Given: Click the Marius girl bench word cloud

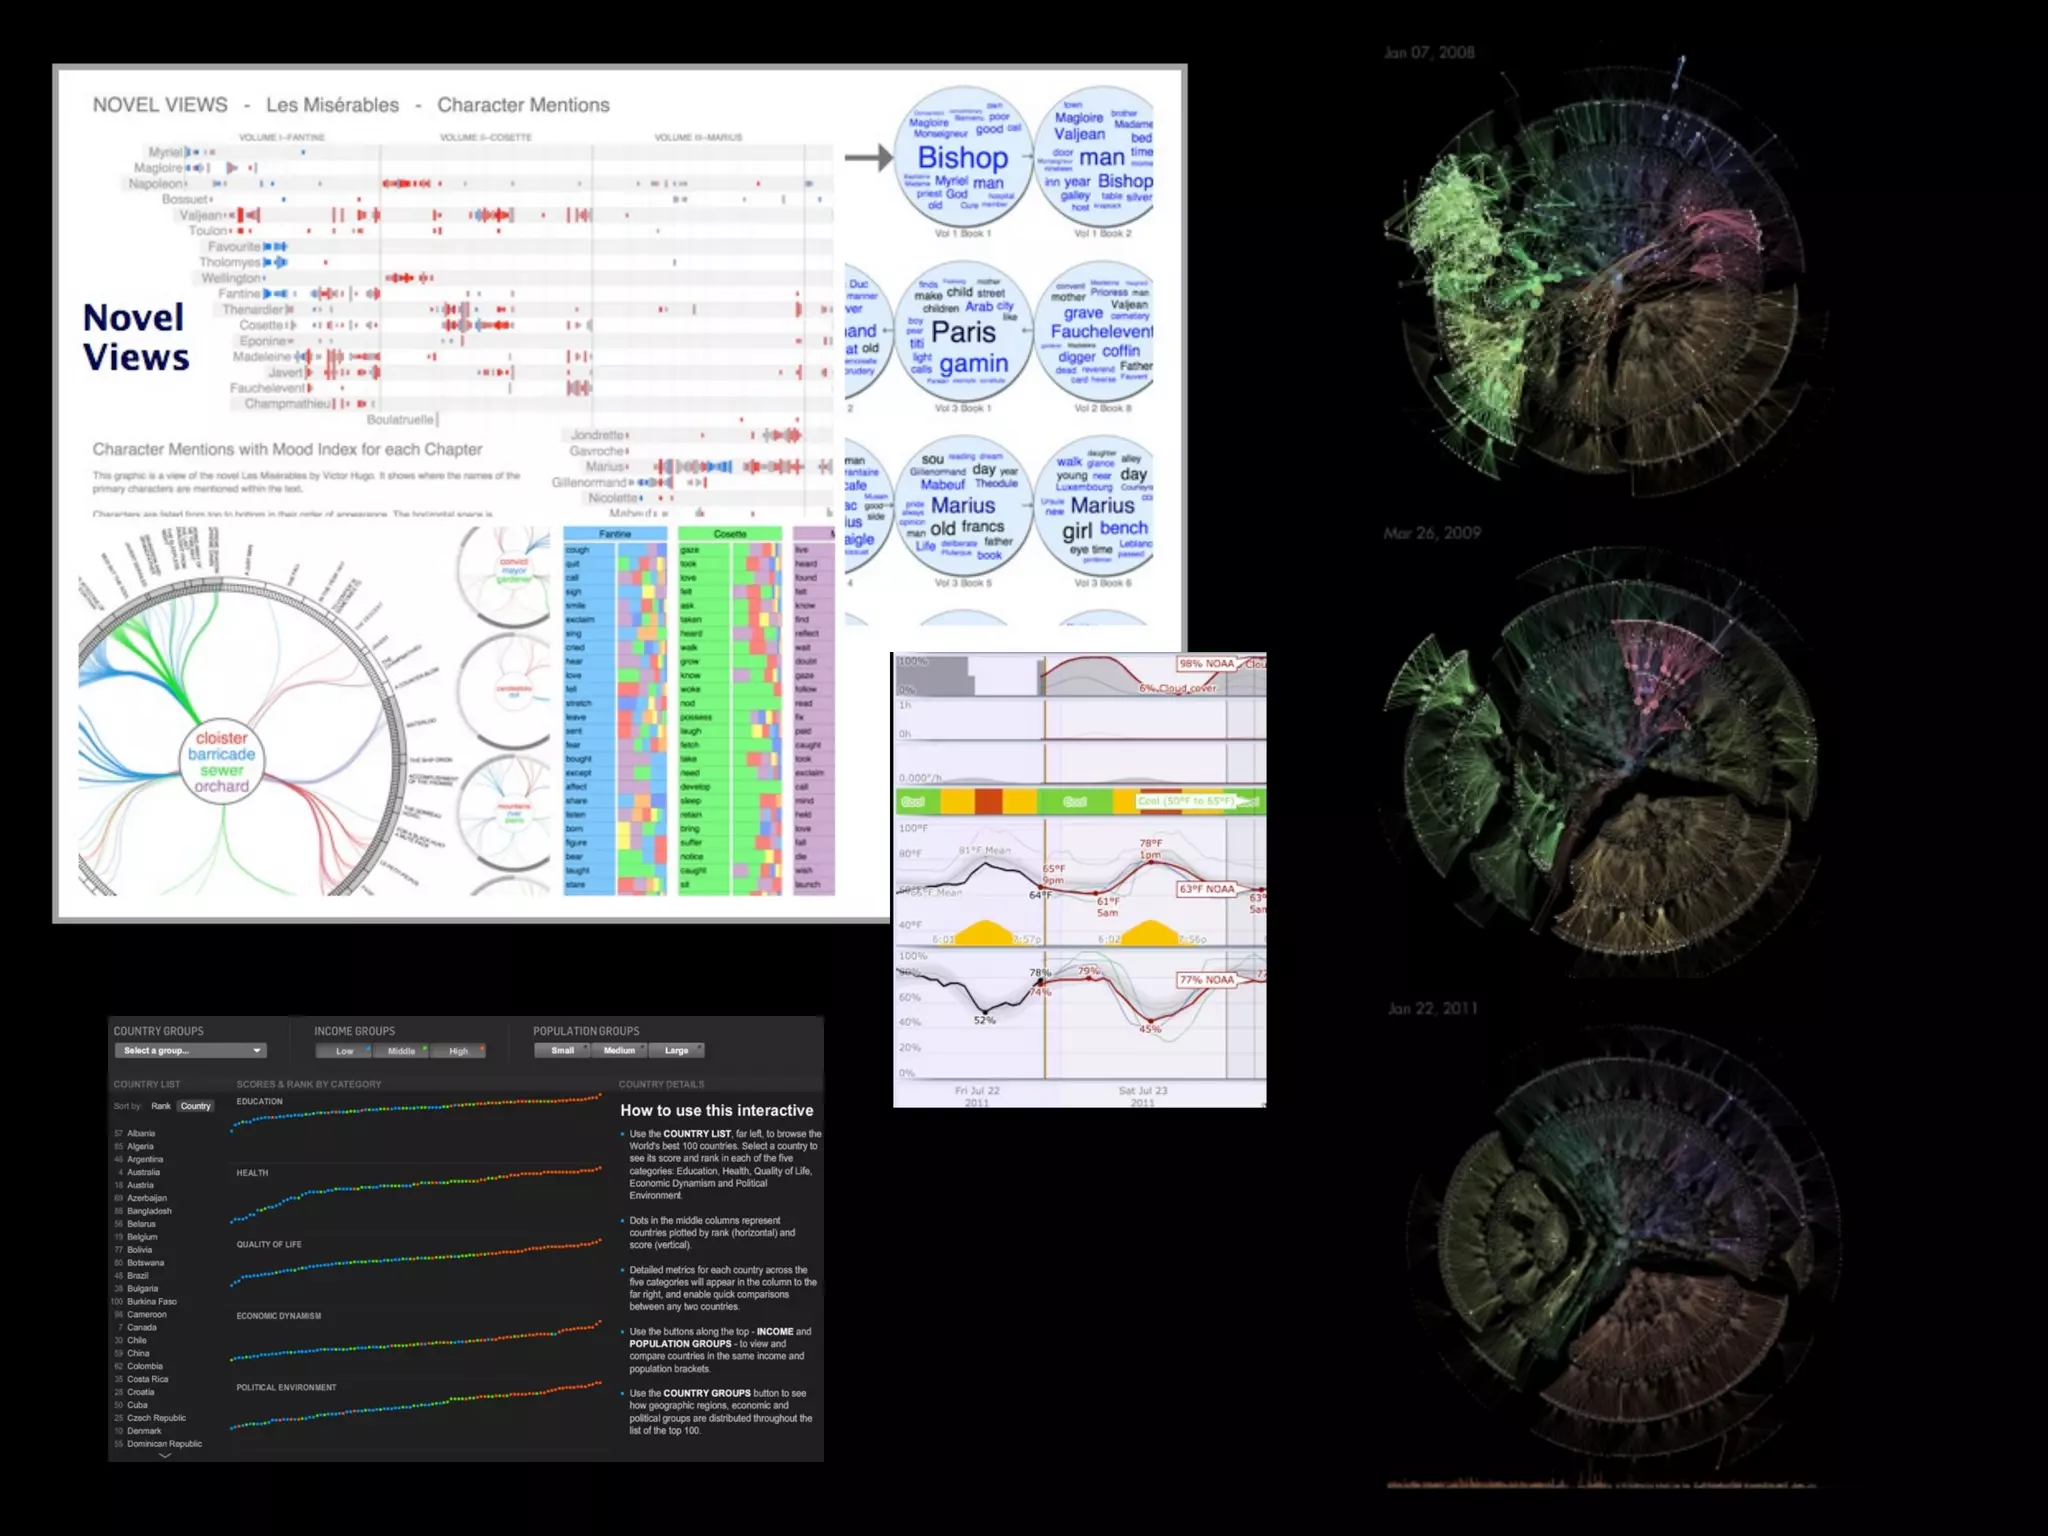Looking at the screenshot, I should [1100, 508].
